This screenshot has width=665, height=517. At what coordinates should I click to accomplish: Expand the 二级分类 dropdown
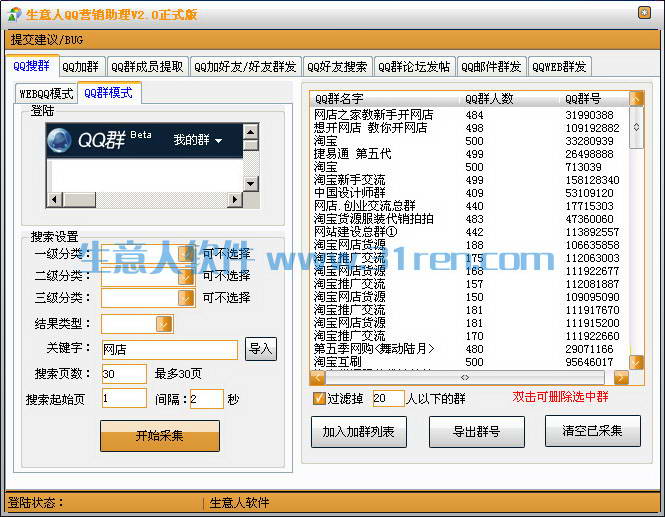[186, 275]
